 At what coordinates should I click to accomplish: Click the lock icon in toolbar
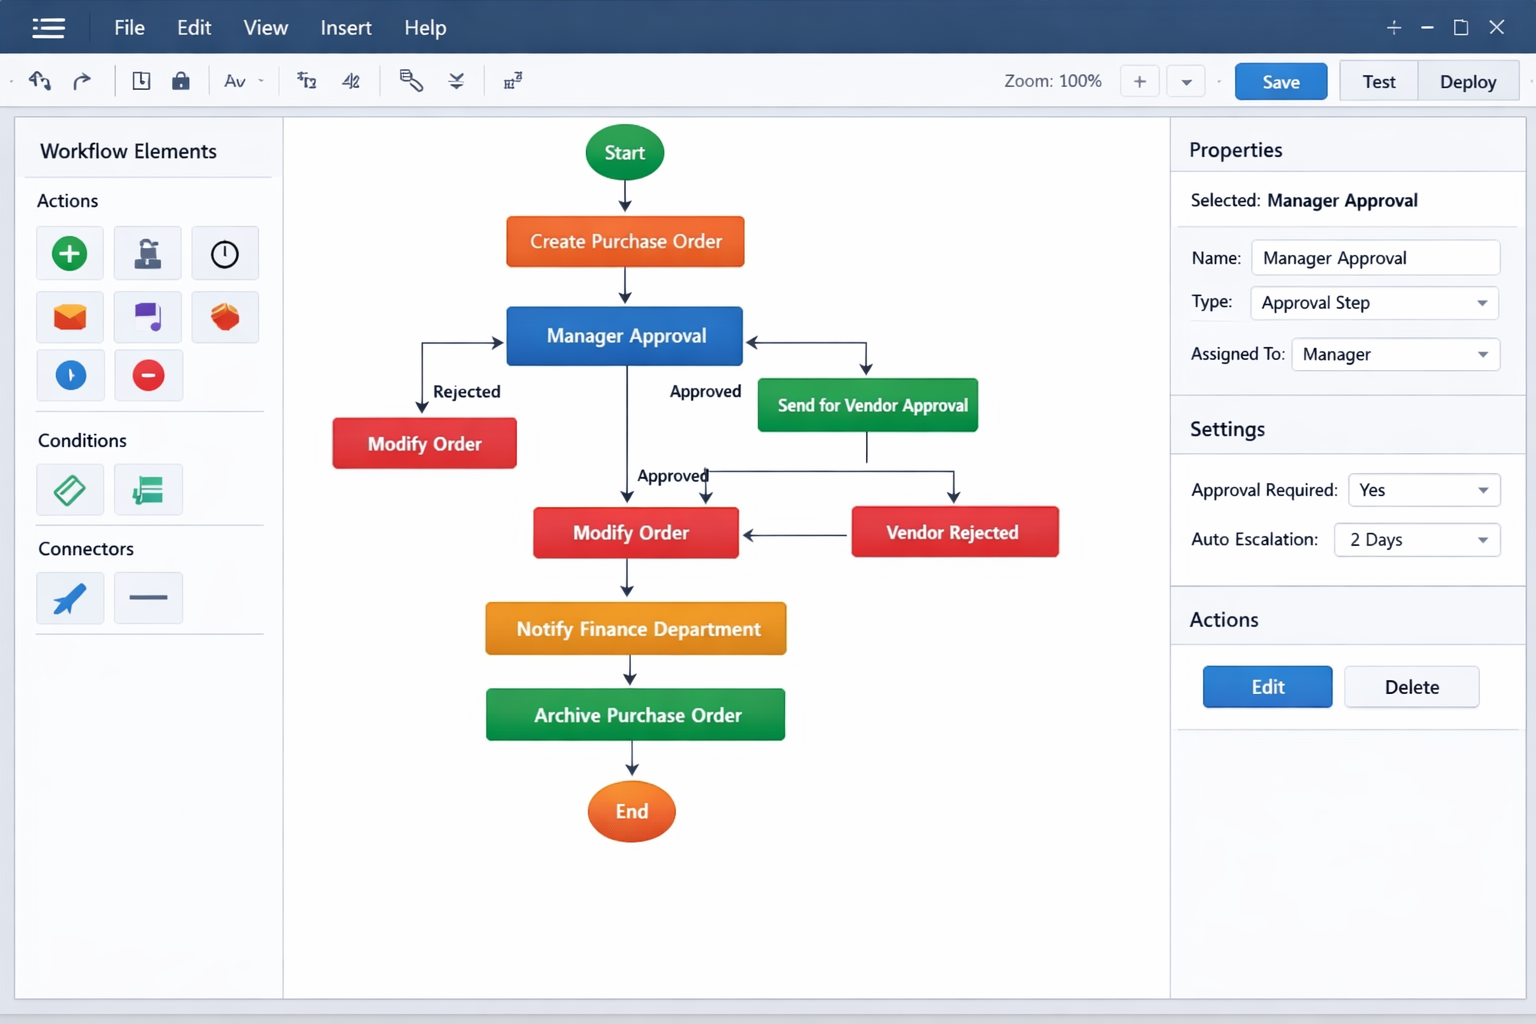click(x=180, y=81)
